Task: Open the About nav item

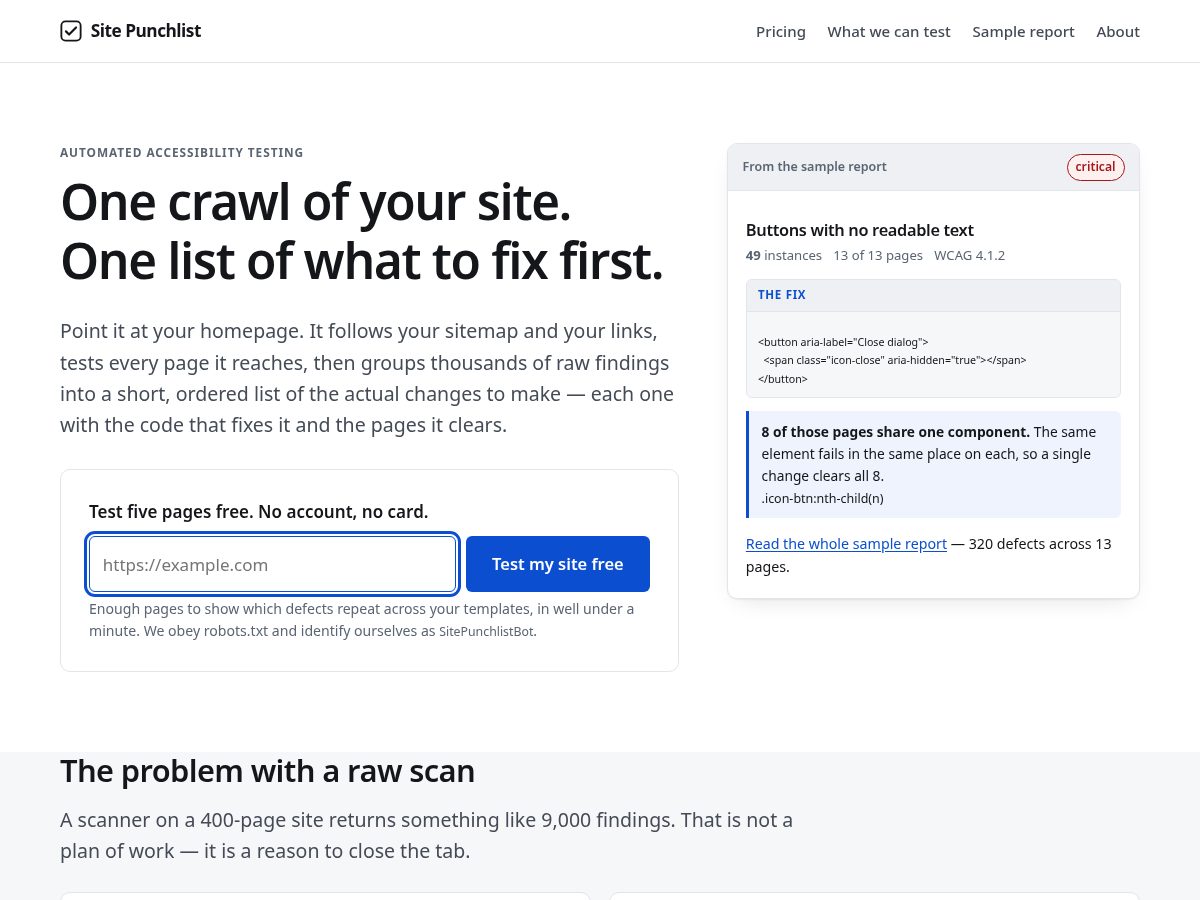Action: pyautogui.click(x=1118, y=32)
